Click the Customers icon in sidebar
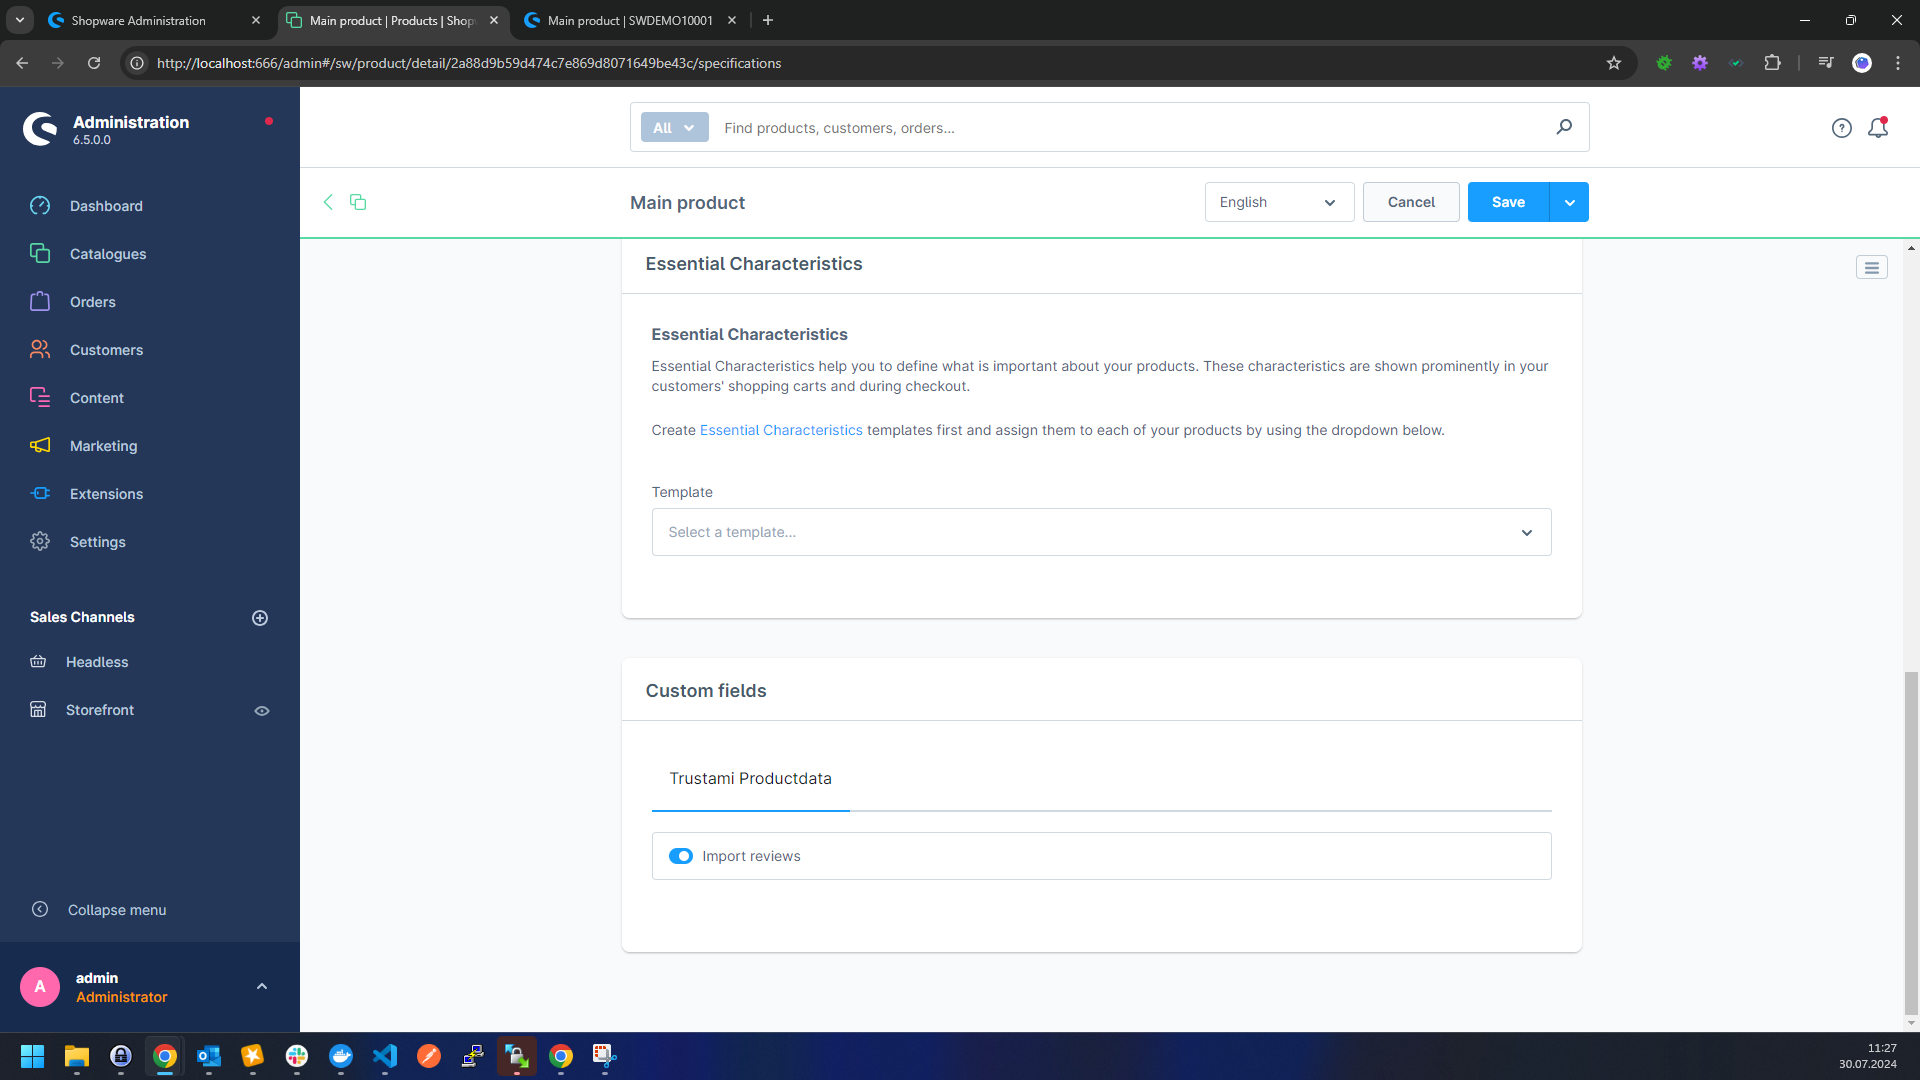 point(42,349)
